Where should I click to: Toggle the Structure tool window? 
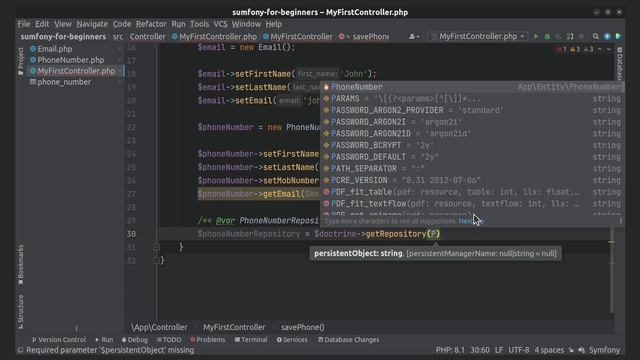[20, 311]
